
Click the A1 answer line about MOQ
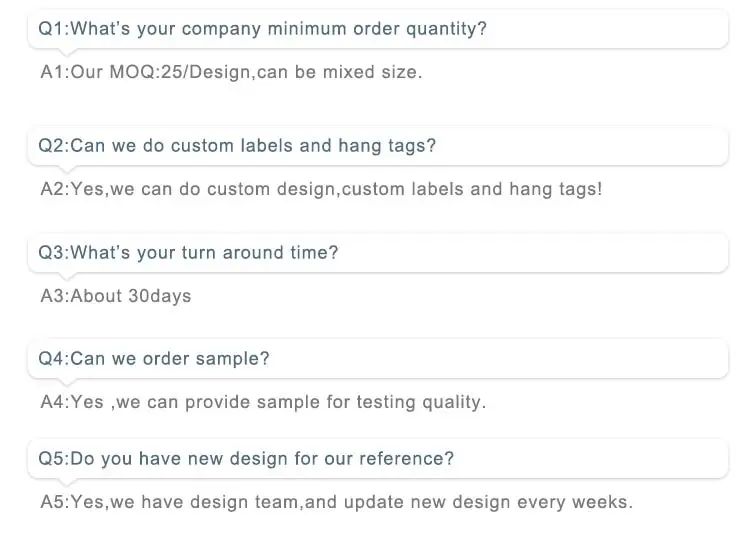[231, 73]
